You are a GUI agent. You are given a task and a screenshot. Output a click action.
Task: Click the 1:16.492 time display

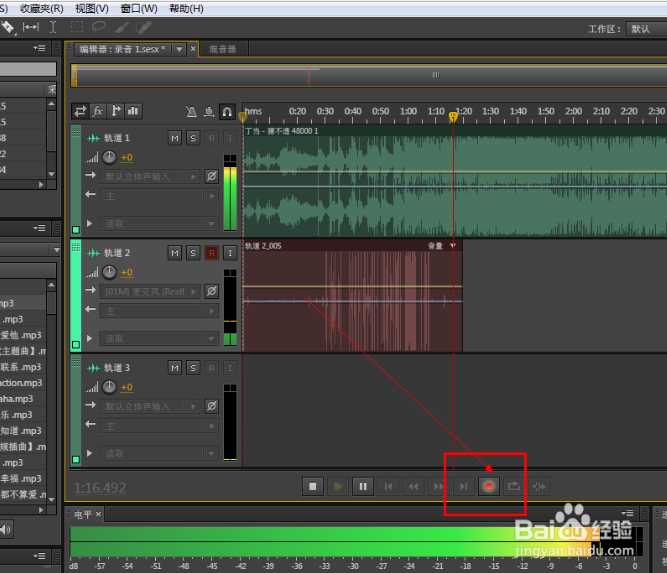click(100, 487)
